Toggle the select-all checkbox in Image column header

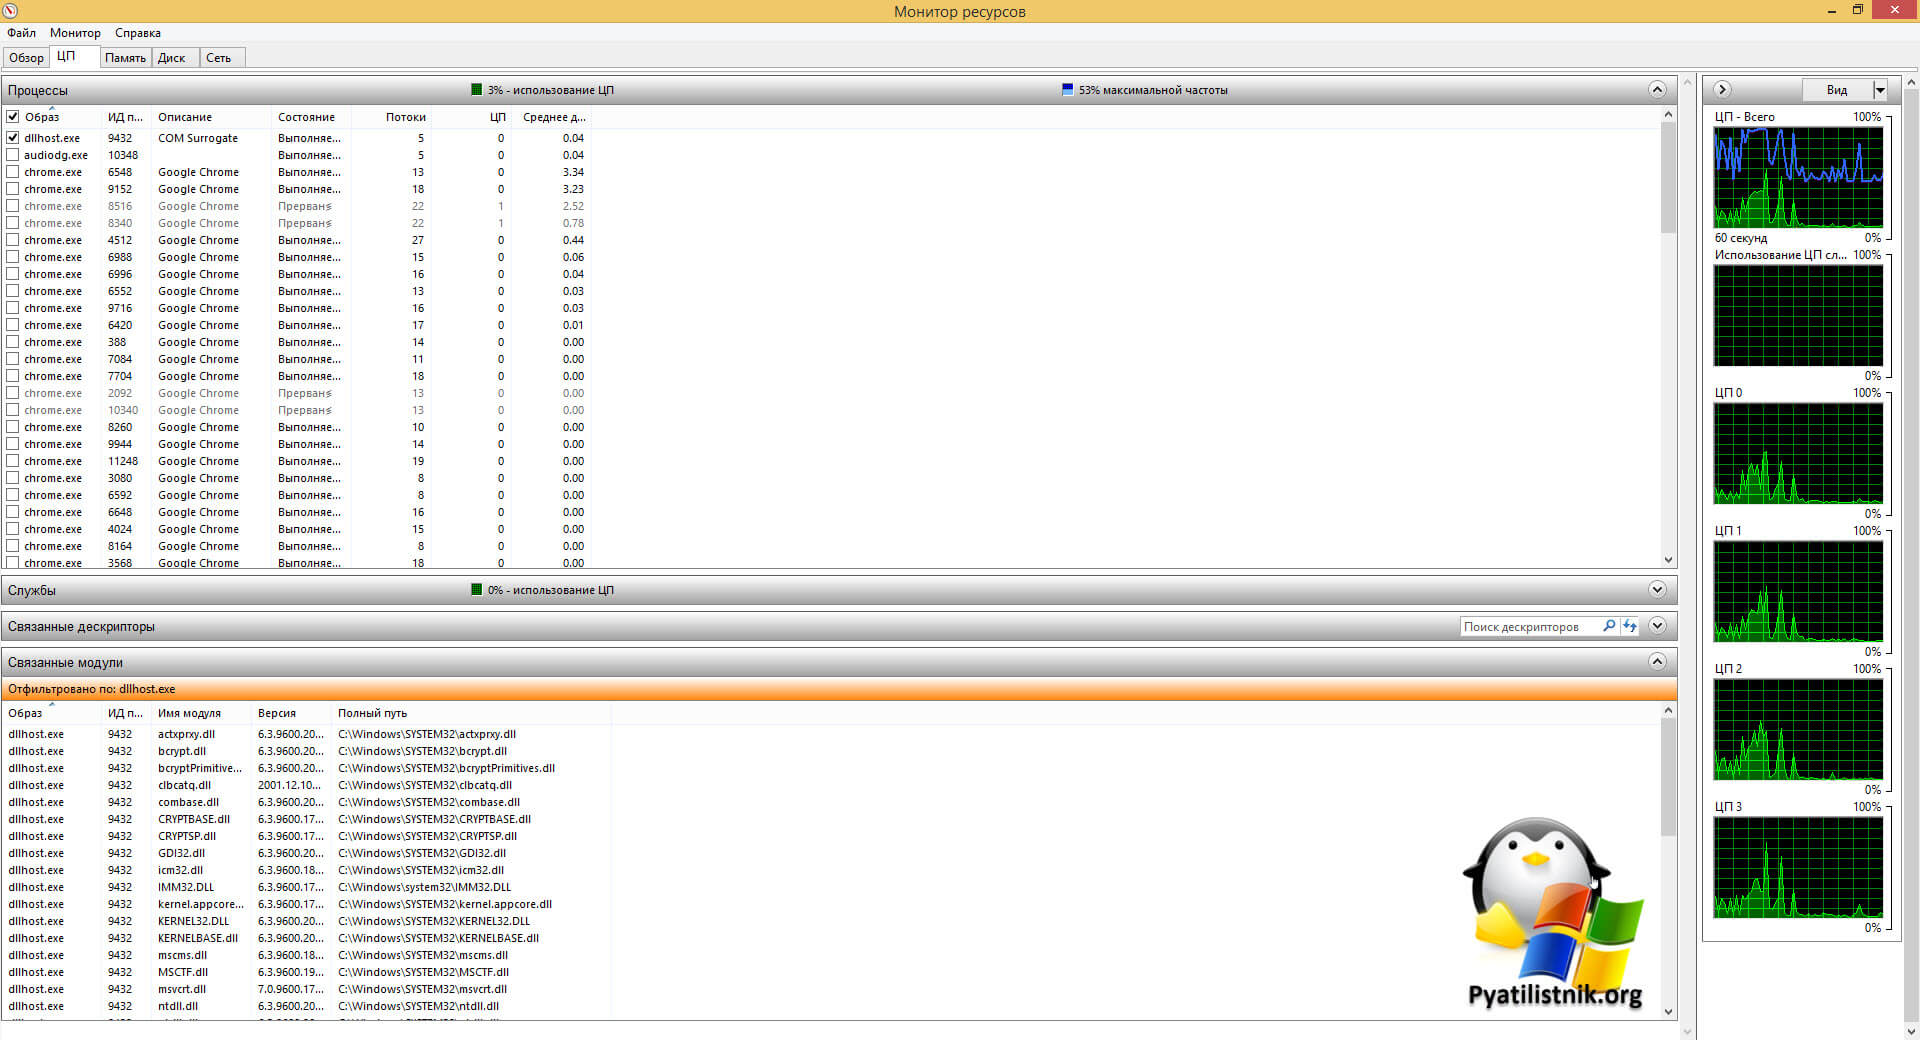13,117
